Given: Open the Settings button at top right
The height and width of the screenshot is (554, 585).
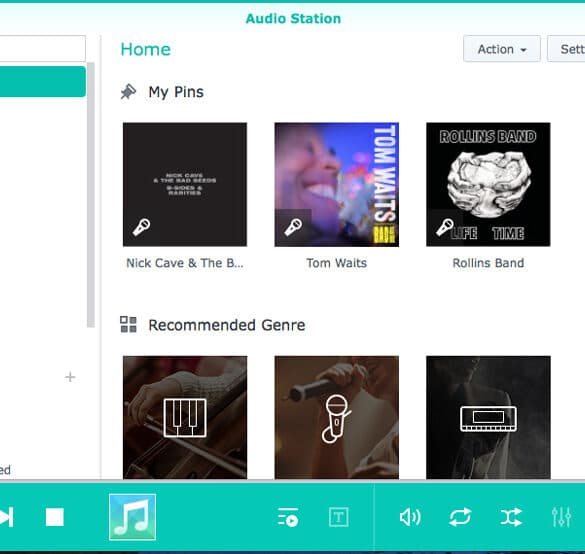Looking at the screenshot, I should 566,49.
